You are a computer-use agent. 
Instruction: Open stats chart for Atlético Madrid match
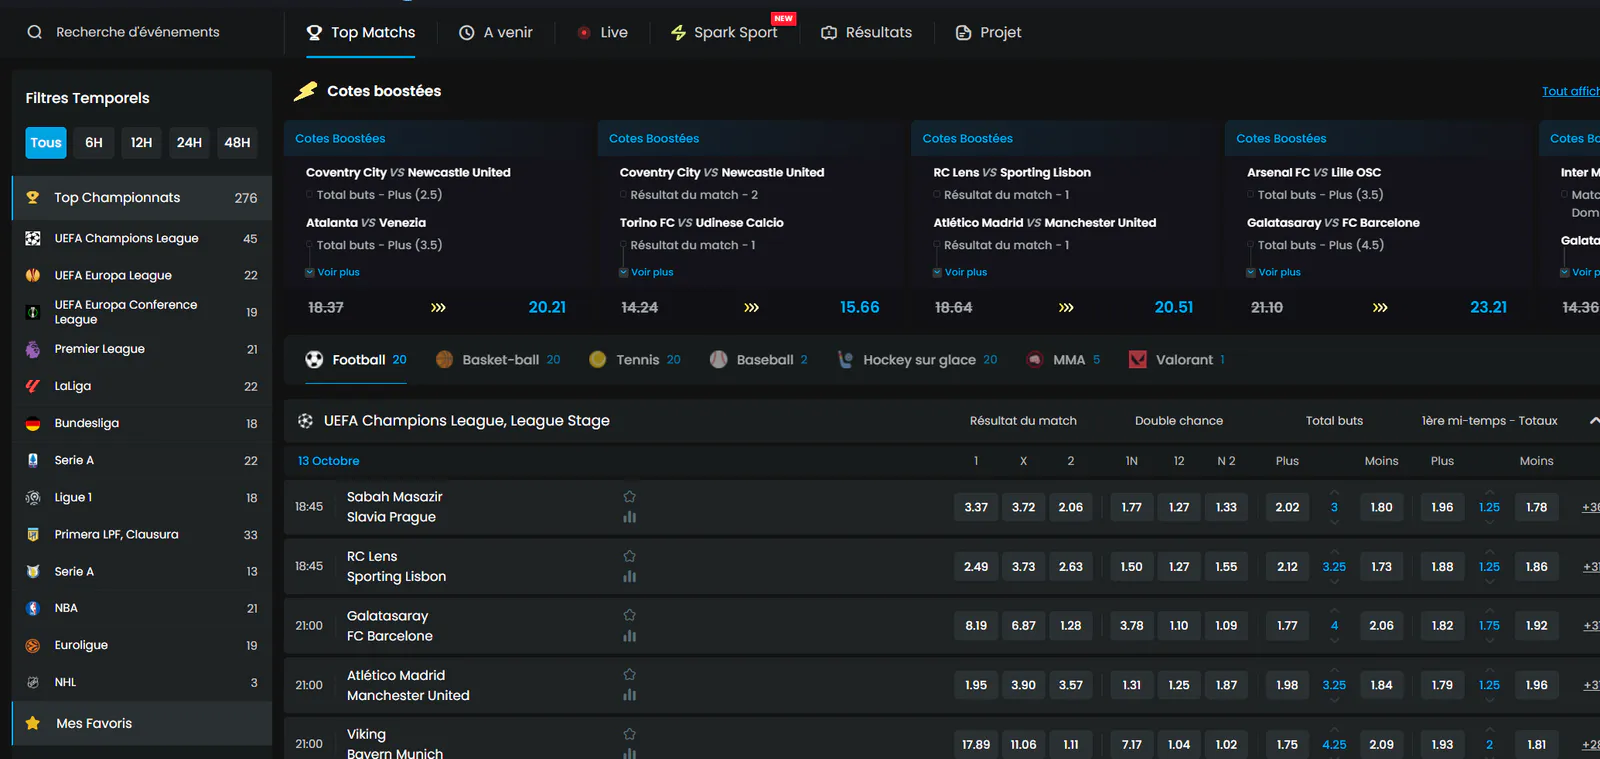[x=629, y=695]
